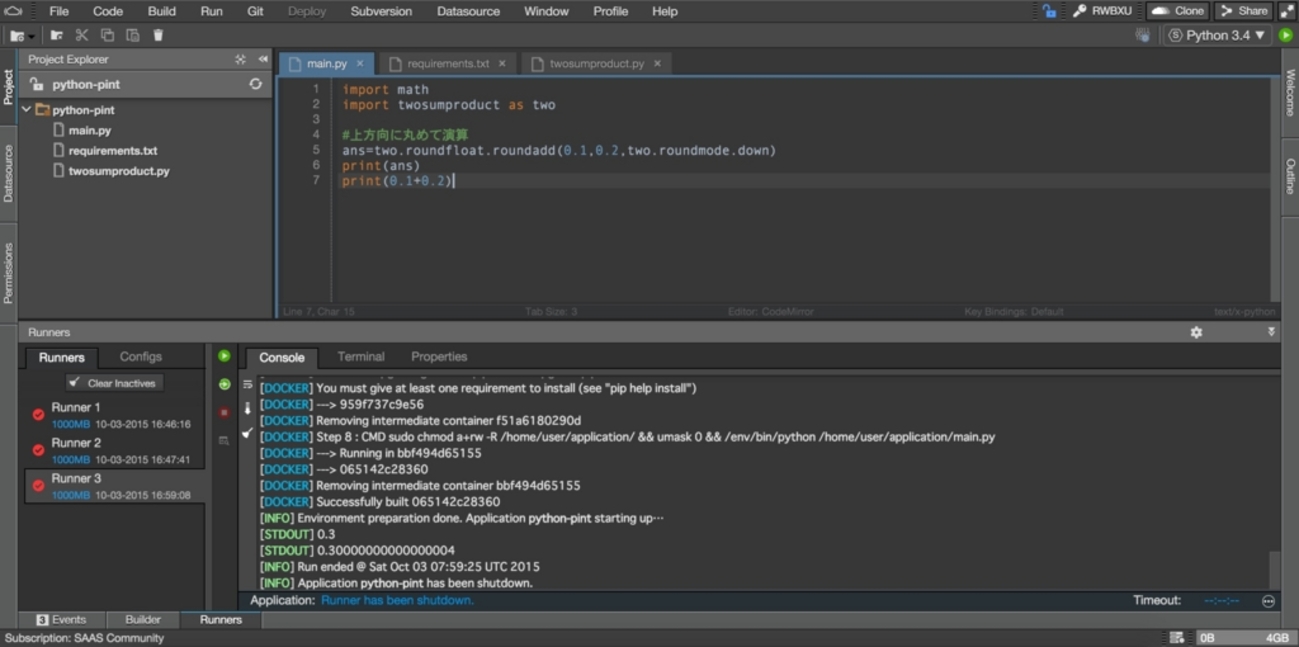
Task: Collapse the Project Explorer panel
Action: coord(263,60)
